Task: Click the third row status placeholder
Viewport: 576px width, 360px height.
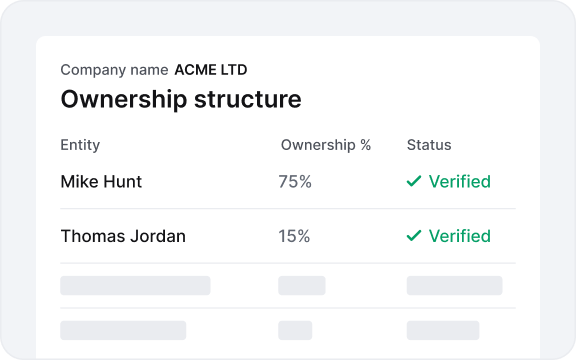Action: click(x=454, y=285)
